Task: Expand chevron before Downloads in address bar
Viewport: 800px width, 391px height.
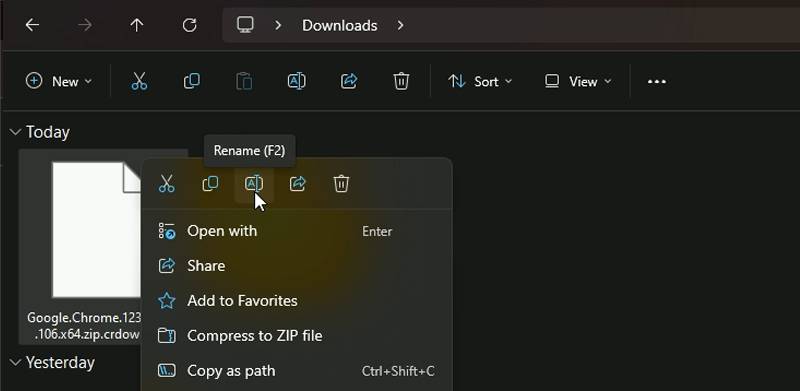Action: click(278, 25)
